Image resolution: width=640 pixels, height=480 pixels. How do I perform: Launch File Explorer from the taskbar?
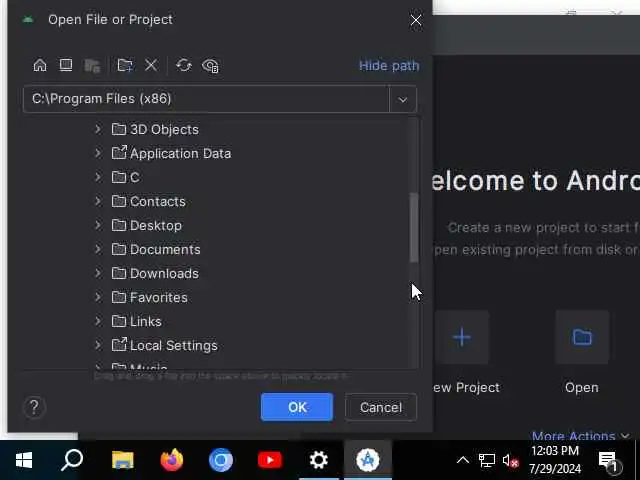[122, 460]
